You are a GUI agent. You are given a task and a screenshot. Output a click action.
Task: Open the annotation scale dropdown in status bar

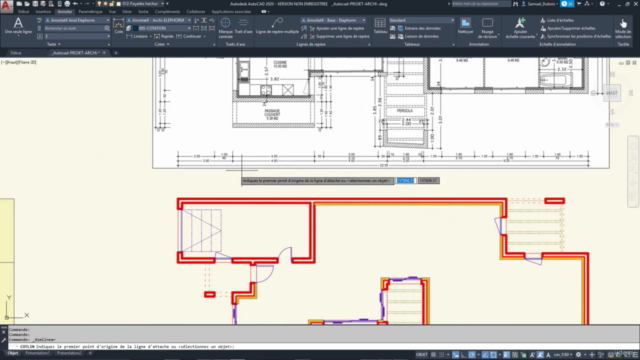pyautogui.click(x=563, y=355)
